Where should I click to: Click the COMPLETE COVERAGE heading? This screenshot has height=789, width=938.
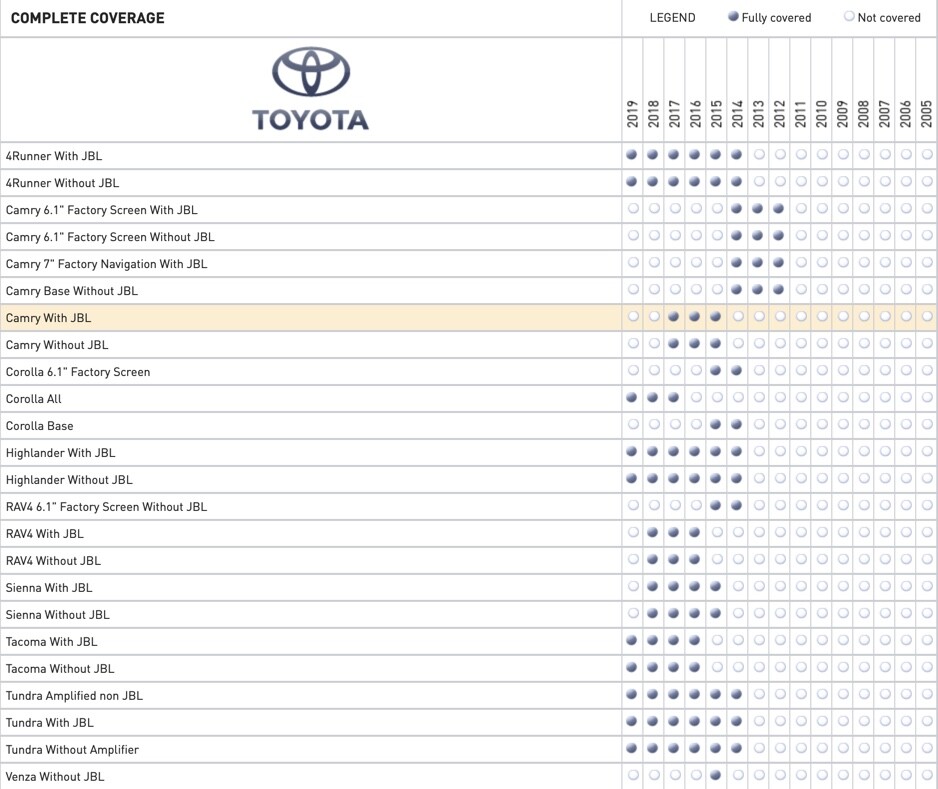87,18
